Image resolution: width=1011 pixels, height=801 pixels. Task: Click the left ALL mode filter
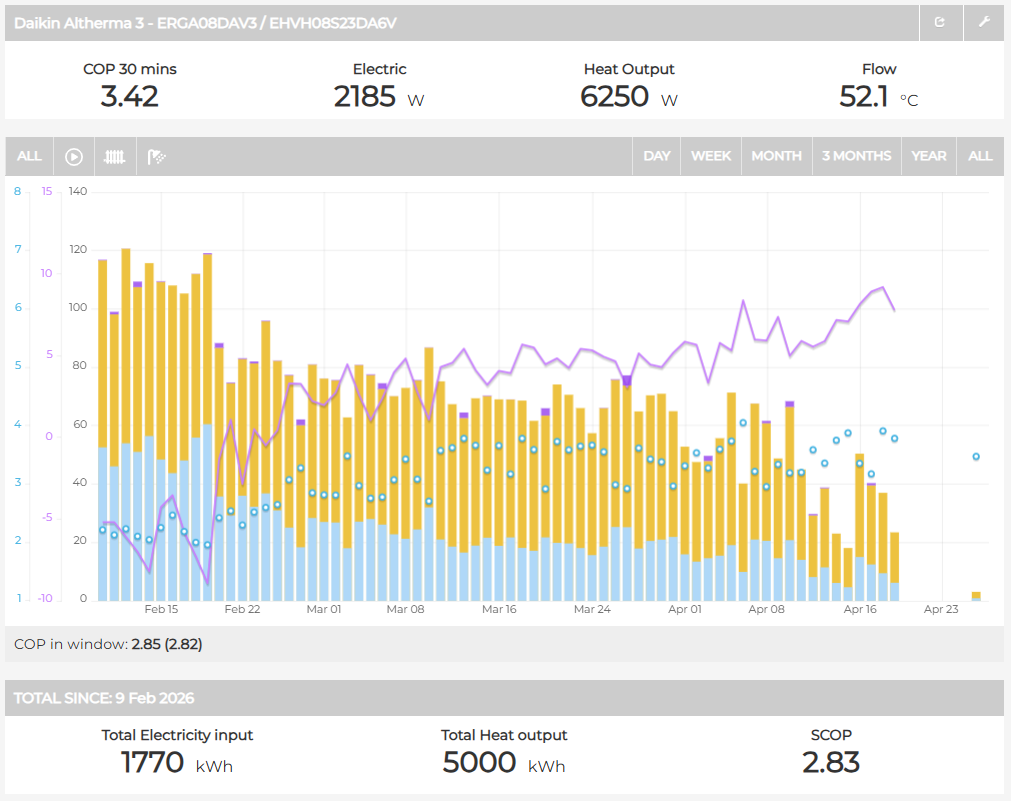coord(29,156)
